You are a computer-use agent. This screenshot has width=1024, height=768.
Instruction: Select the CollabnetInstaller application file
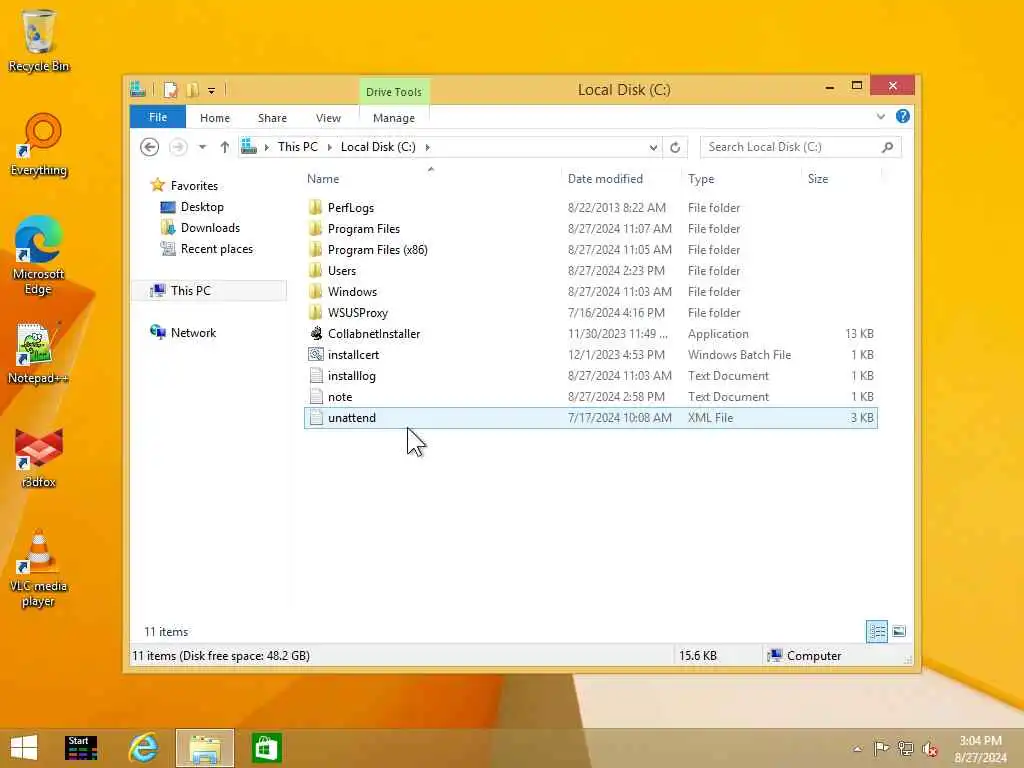click(x=590, y=334)
